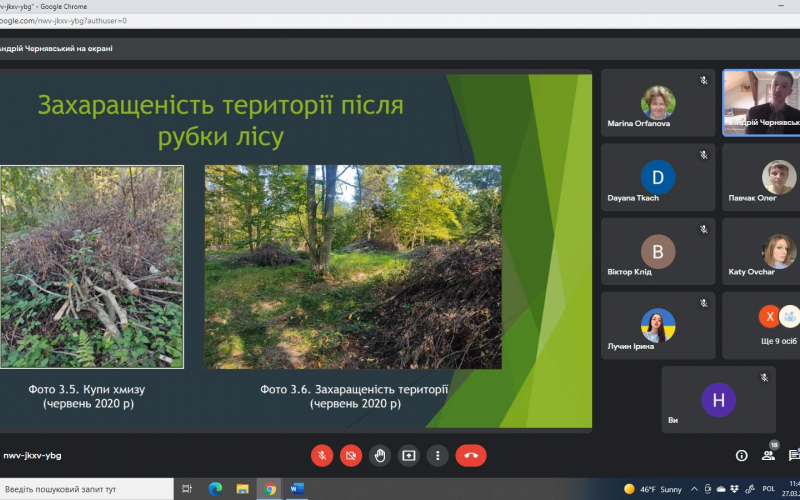Click the shared slide photo 3.5 of brush piles
The image size is (800, 500).
tap(92, 267)
